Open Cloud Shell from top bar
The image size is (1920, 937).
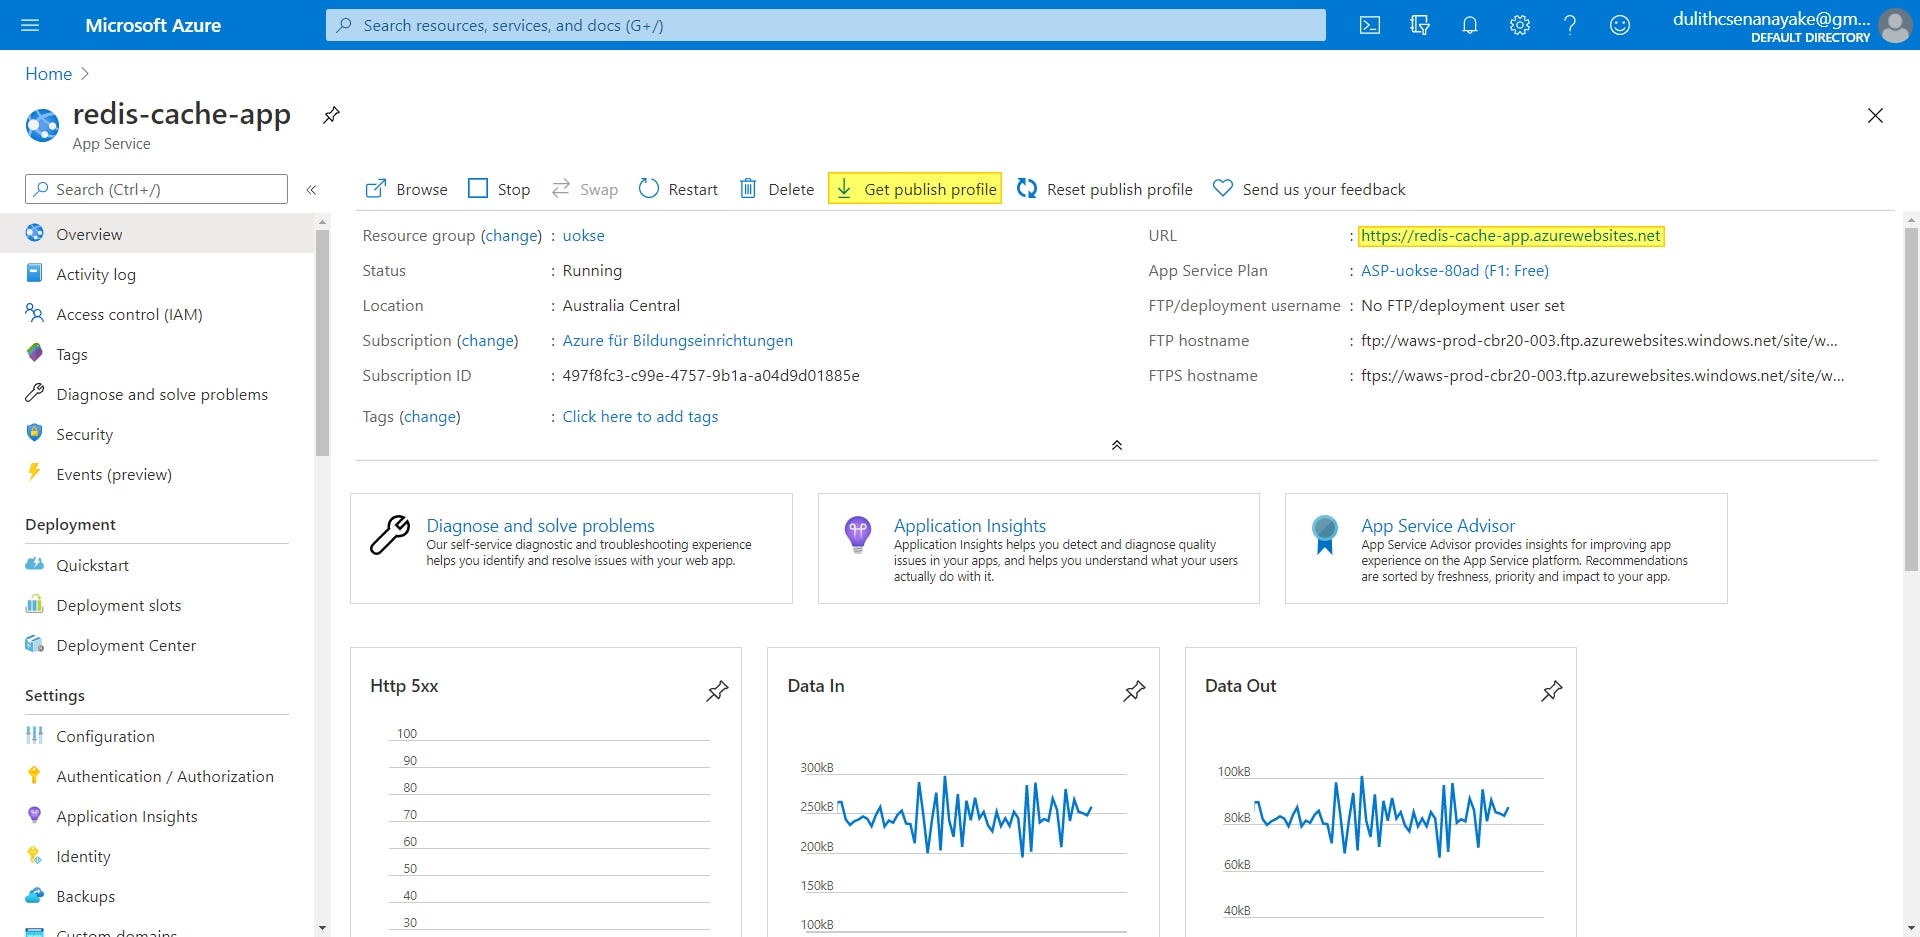[x=1370, y=25]
